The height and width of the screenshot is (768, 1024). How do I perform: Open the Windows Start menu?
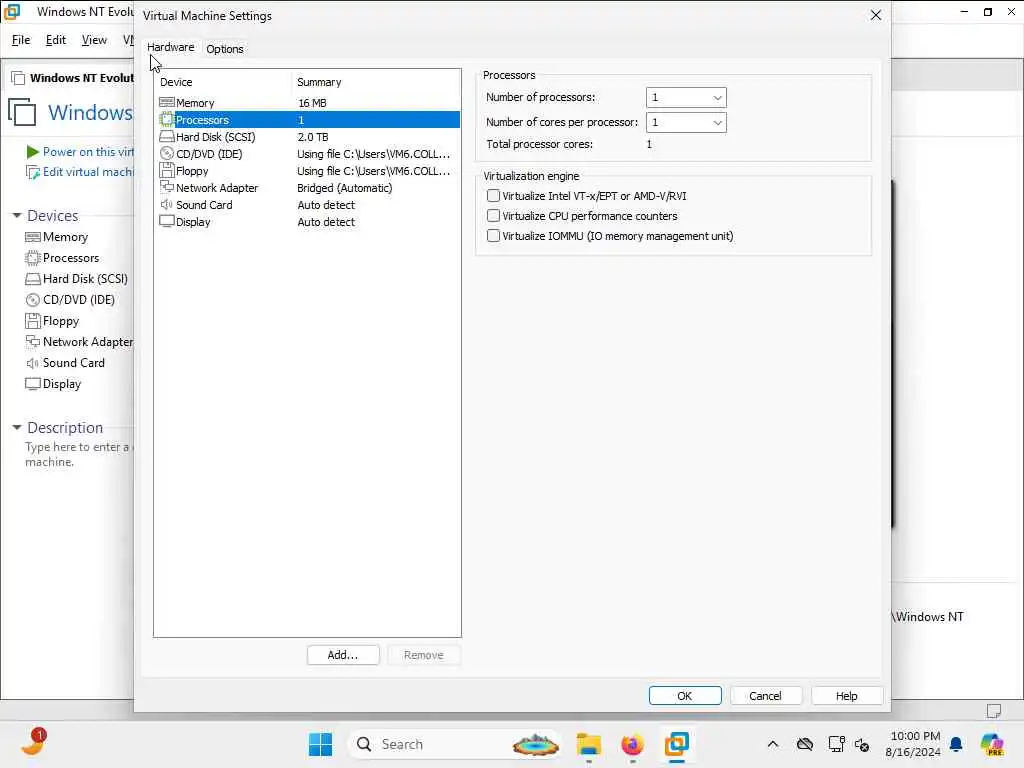click(320, 744)
